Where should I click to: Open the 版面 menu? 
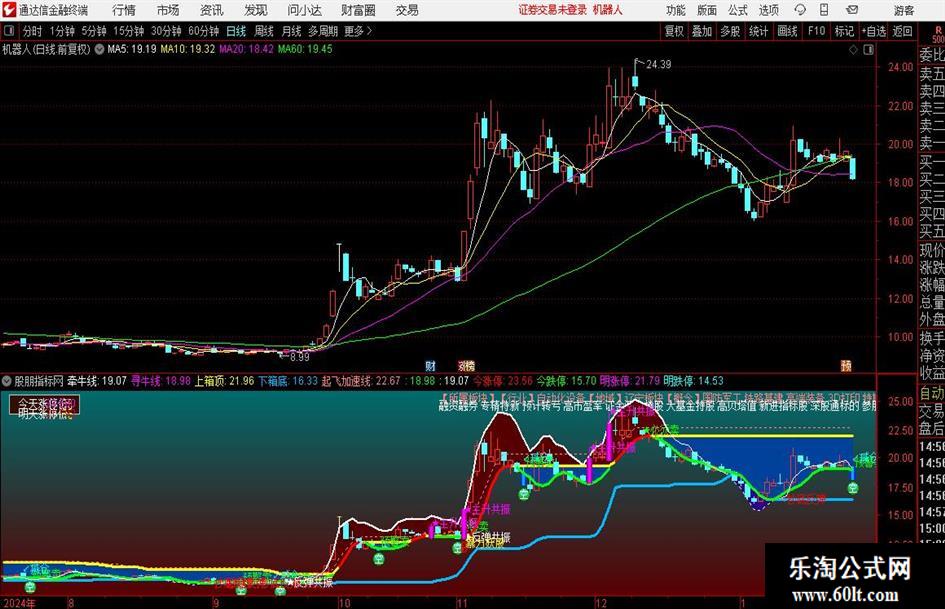706,10
